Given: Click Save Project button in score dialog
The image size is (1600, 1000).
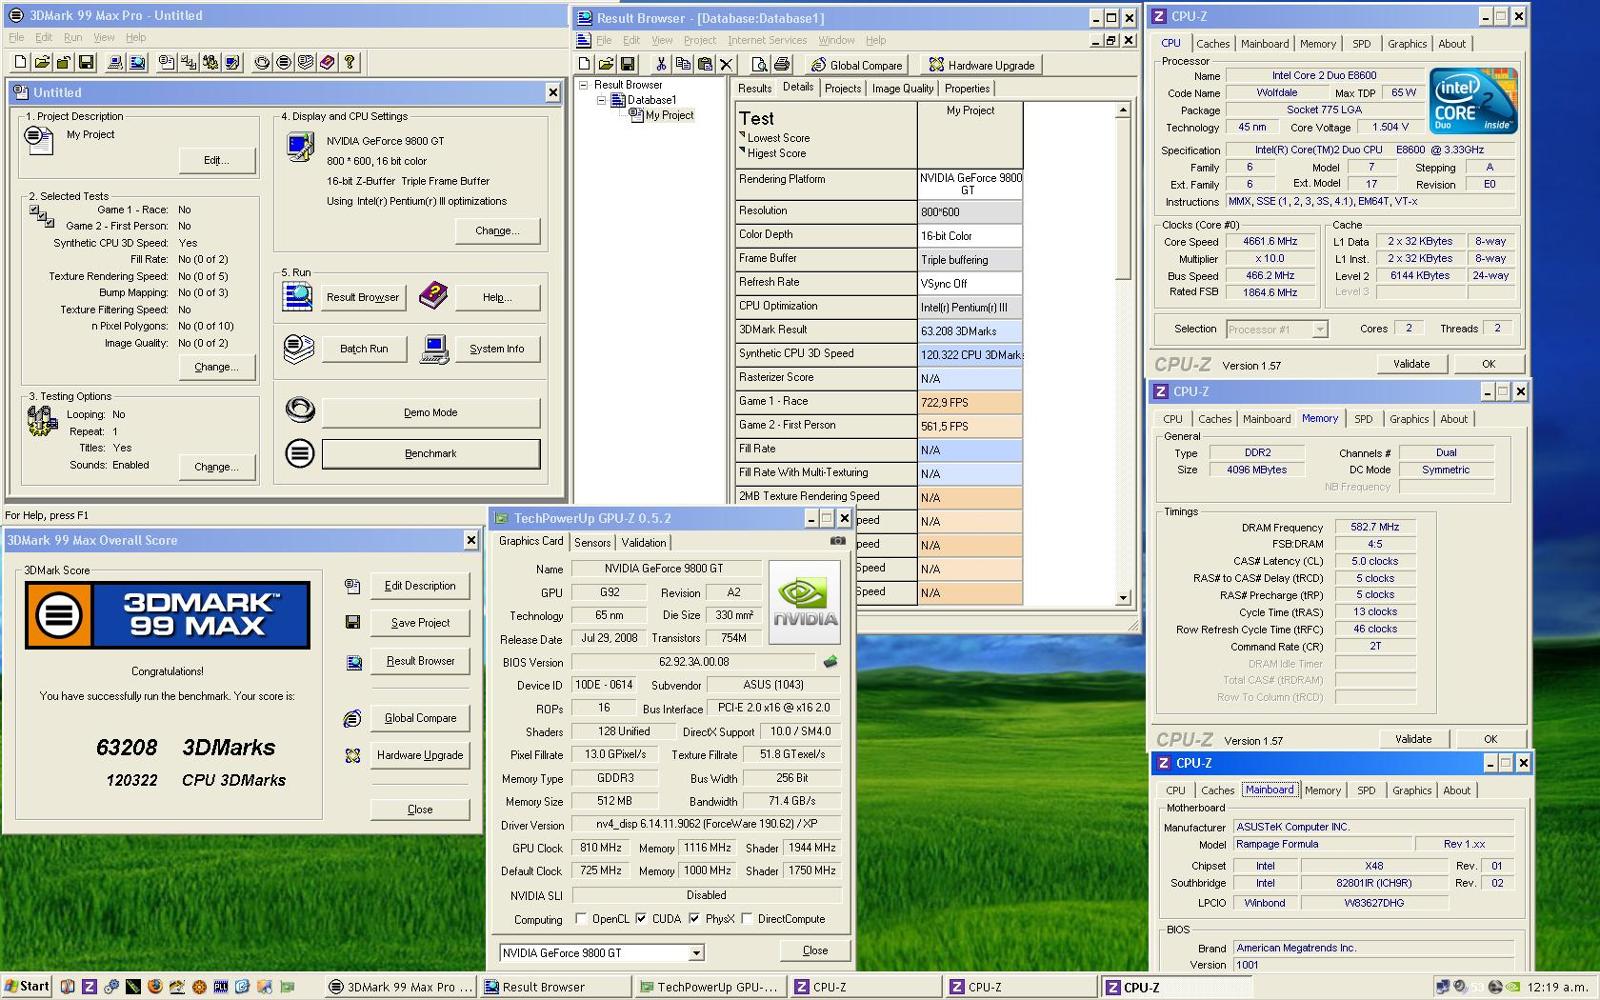Looking at the screenshot, I should [x=420, y=622].
